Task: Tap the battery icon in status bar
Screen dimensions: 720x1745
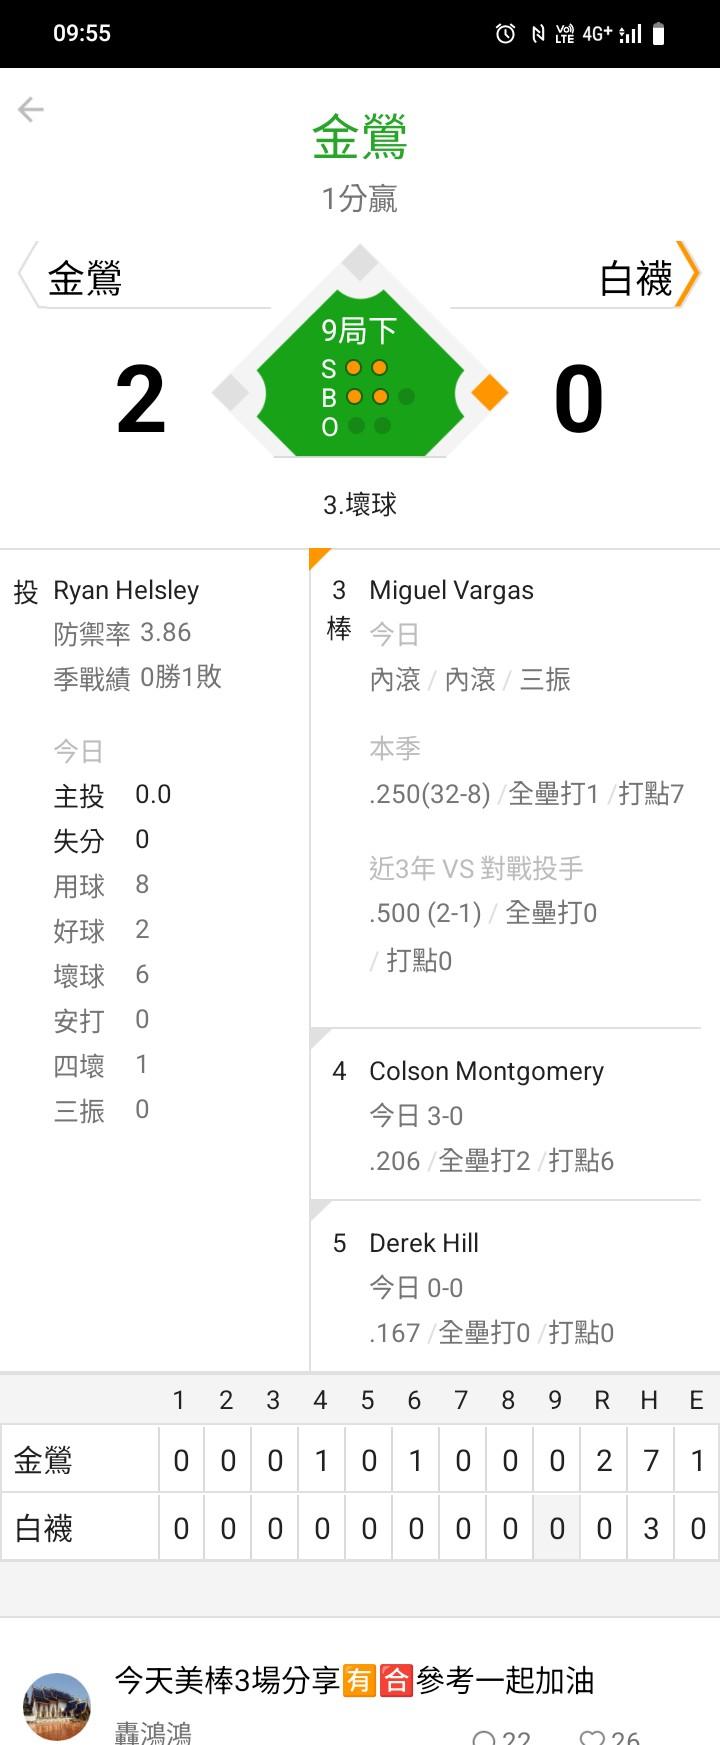Action: (x=658, y=34)
